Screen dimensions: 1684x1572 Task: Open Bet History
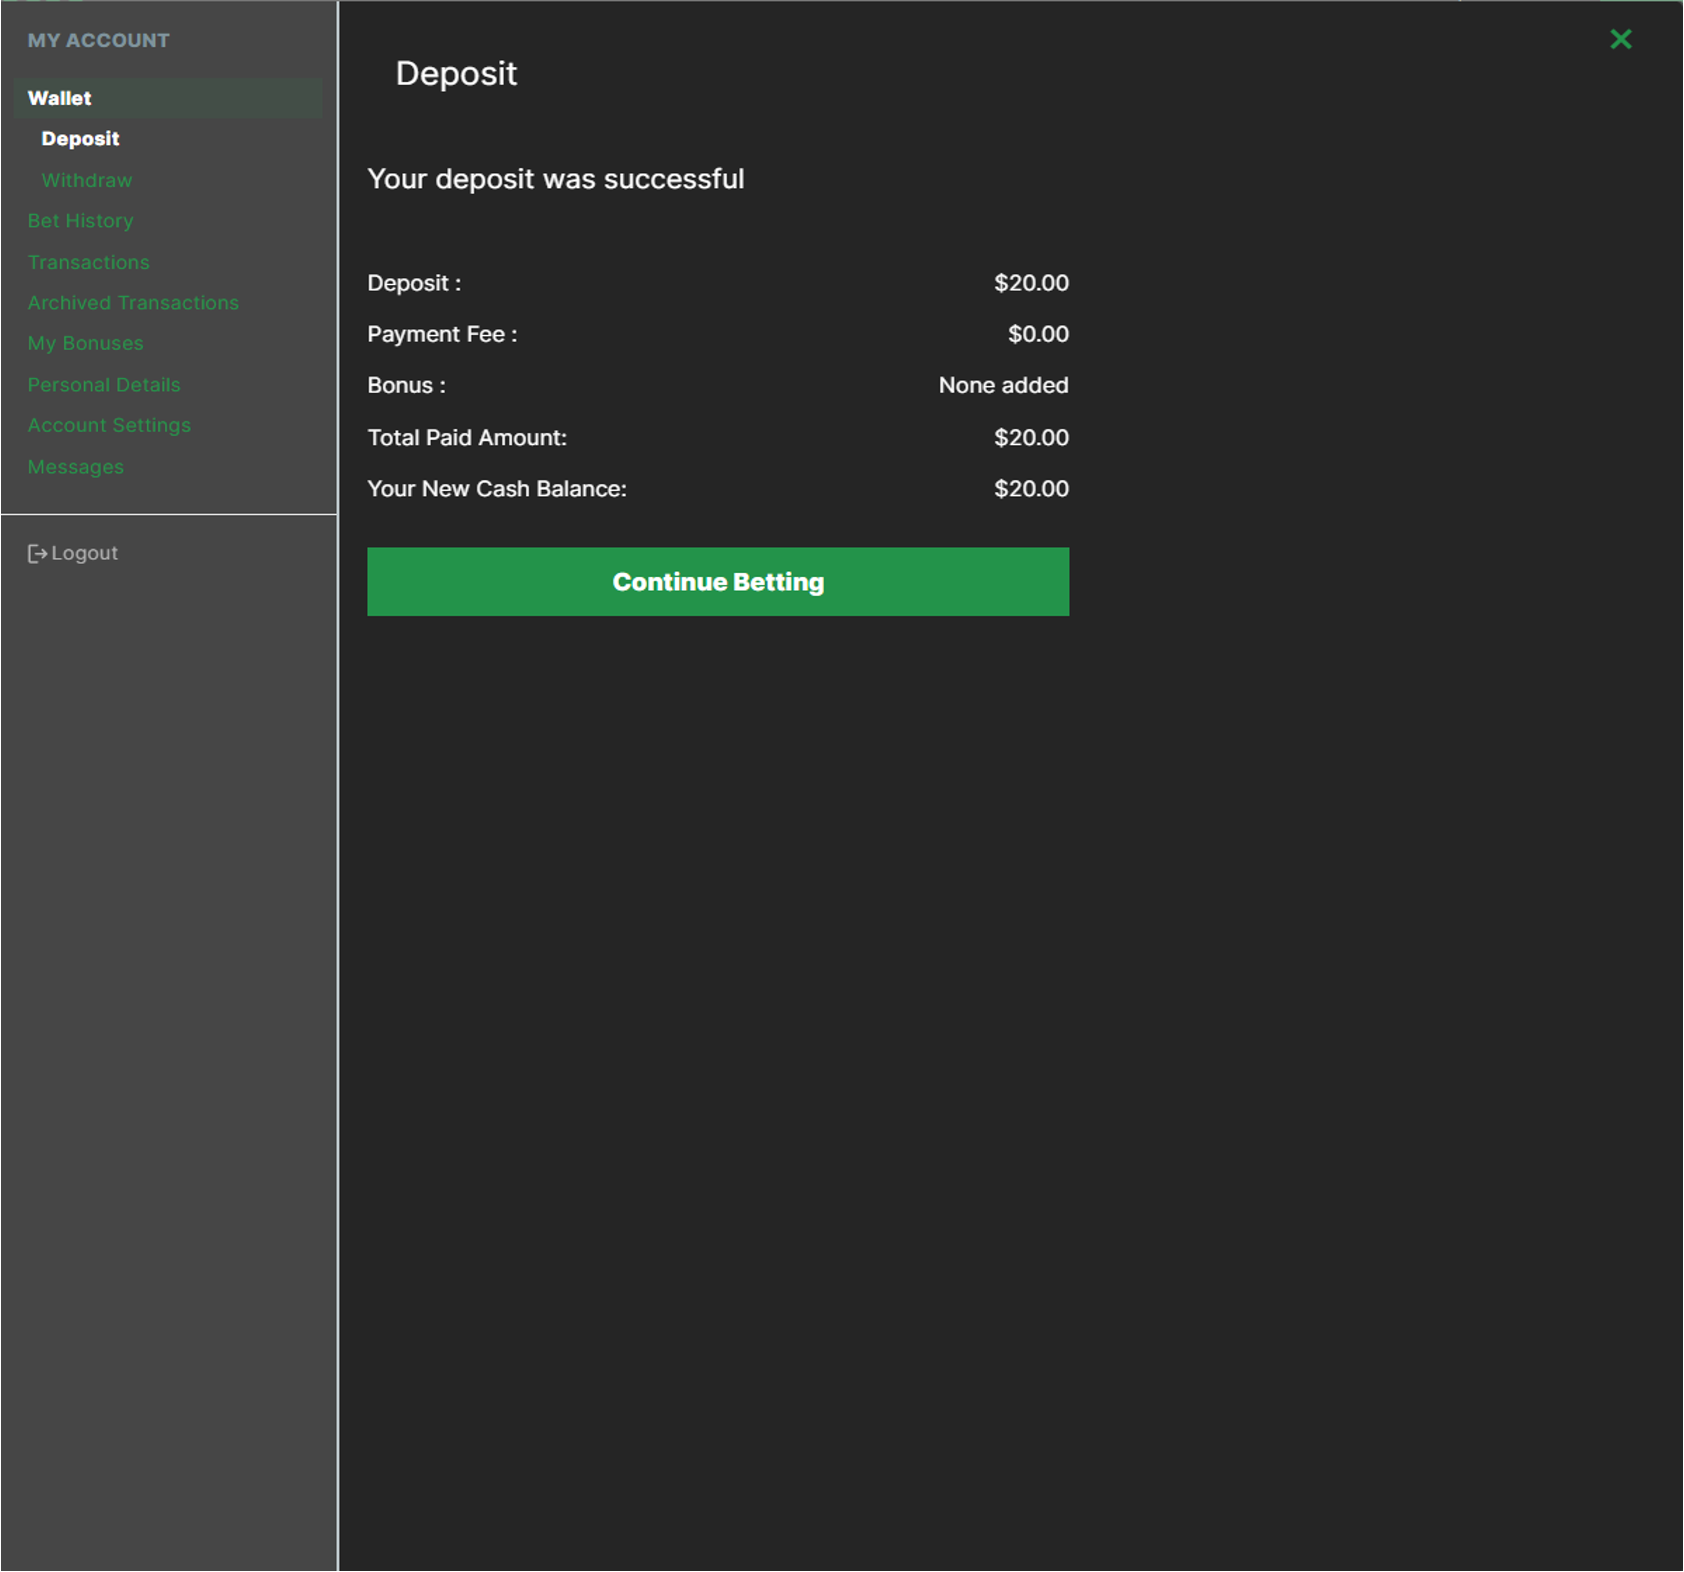coord(80,221)
